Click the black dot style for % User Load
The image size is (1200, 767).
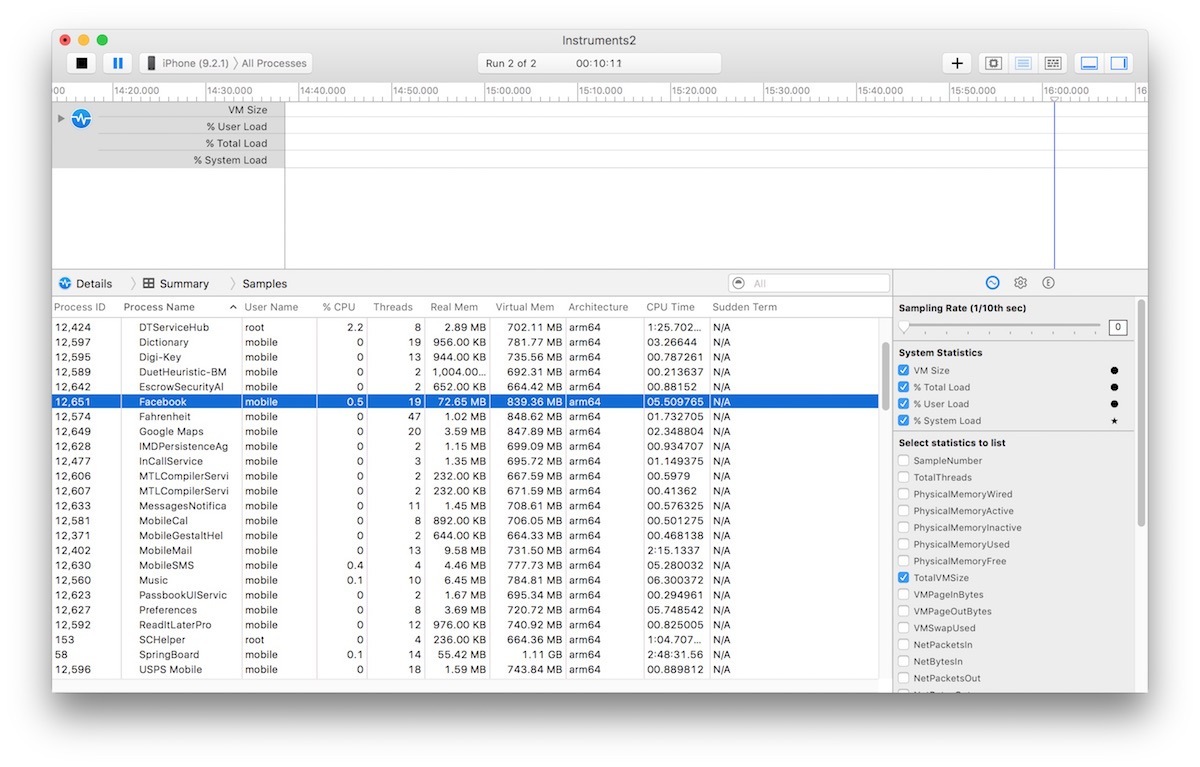pyautogui.click(x=1114, y=404)
